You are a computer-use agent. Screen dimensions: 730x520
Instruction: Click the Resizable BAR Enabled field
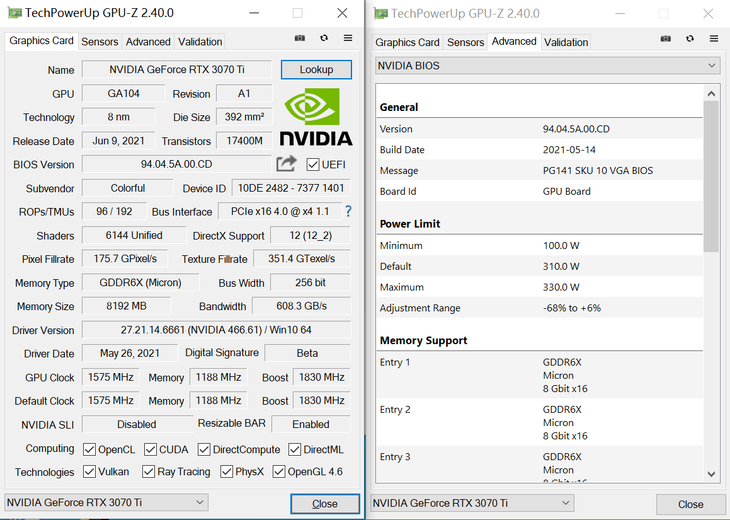click(x=311, y=424)
